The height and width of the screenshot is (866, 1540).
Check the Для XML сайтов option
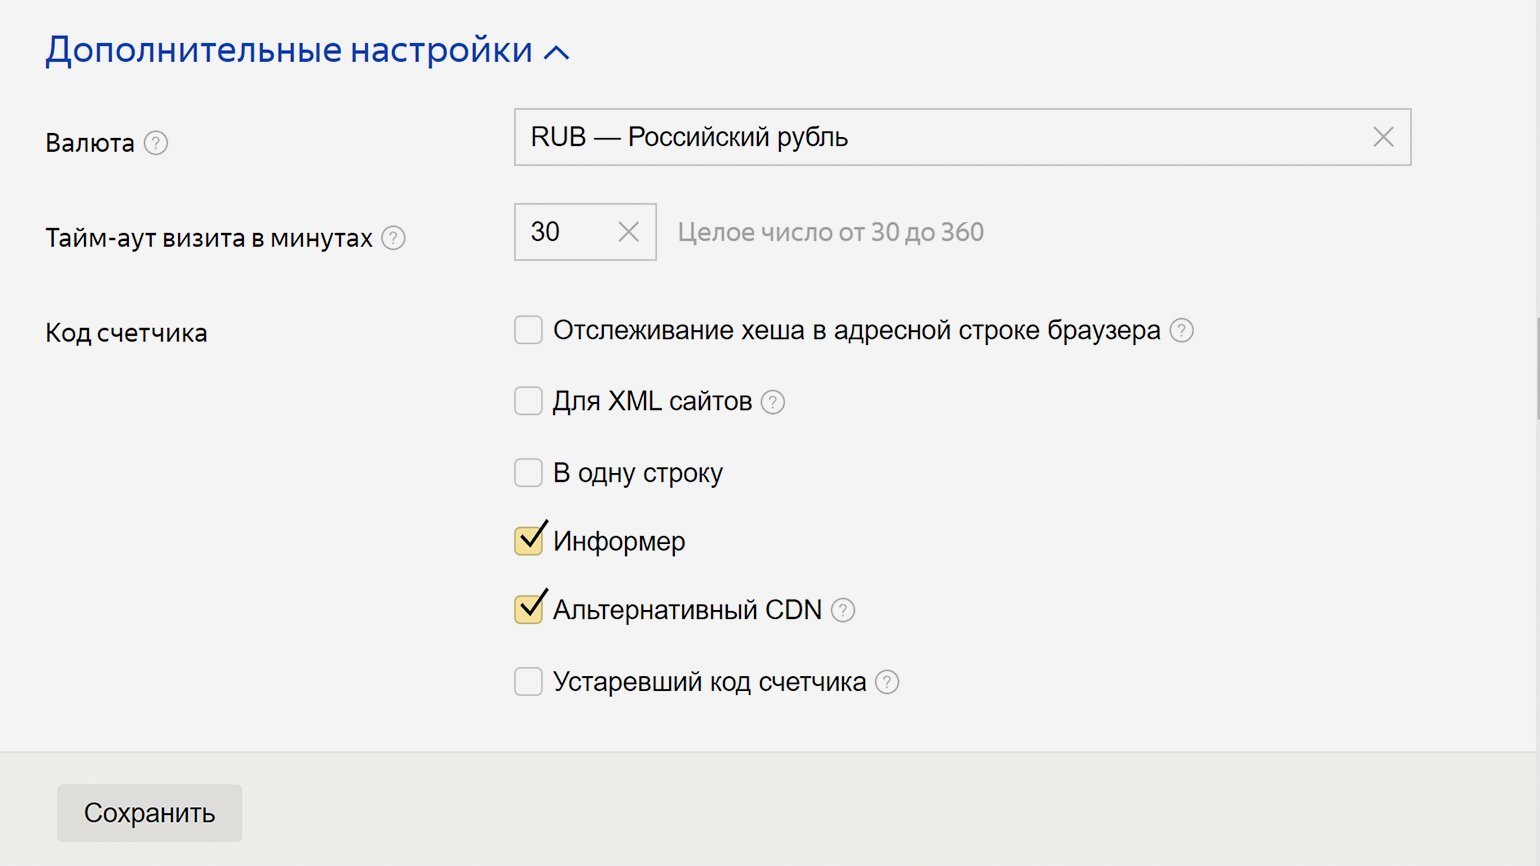(x=528, y=401)
